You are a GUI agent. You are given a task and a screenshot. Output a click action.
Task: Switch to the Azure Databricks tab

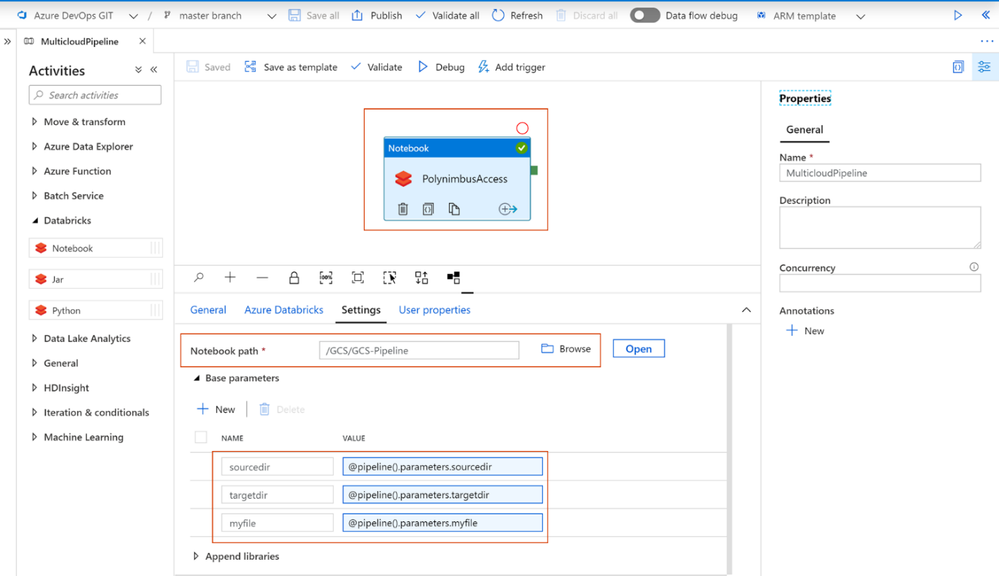(x=284, y=310)
